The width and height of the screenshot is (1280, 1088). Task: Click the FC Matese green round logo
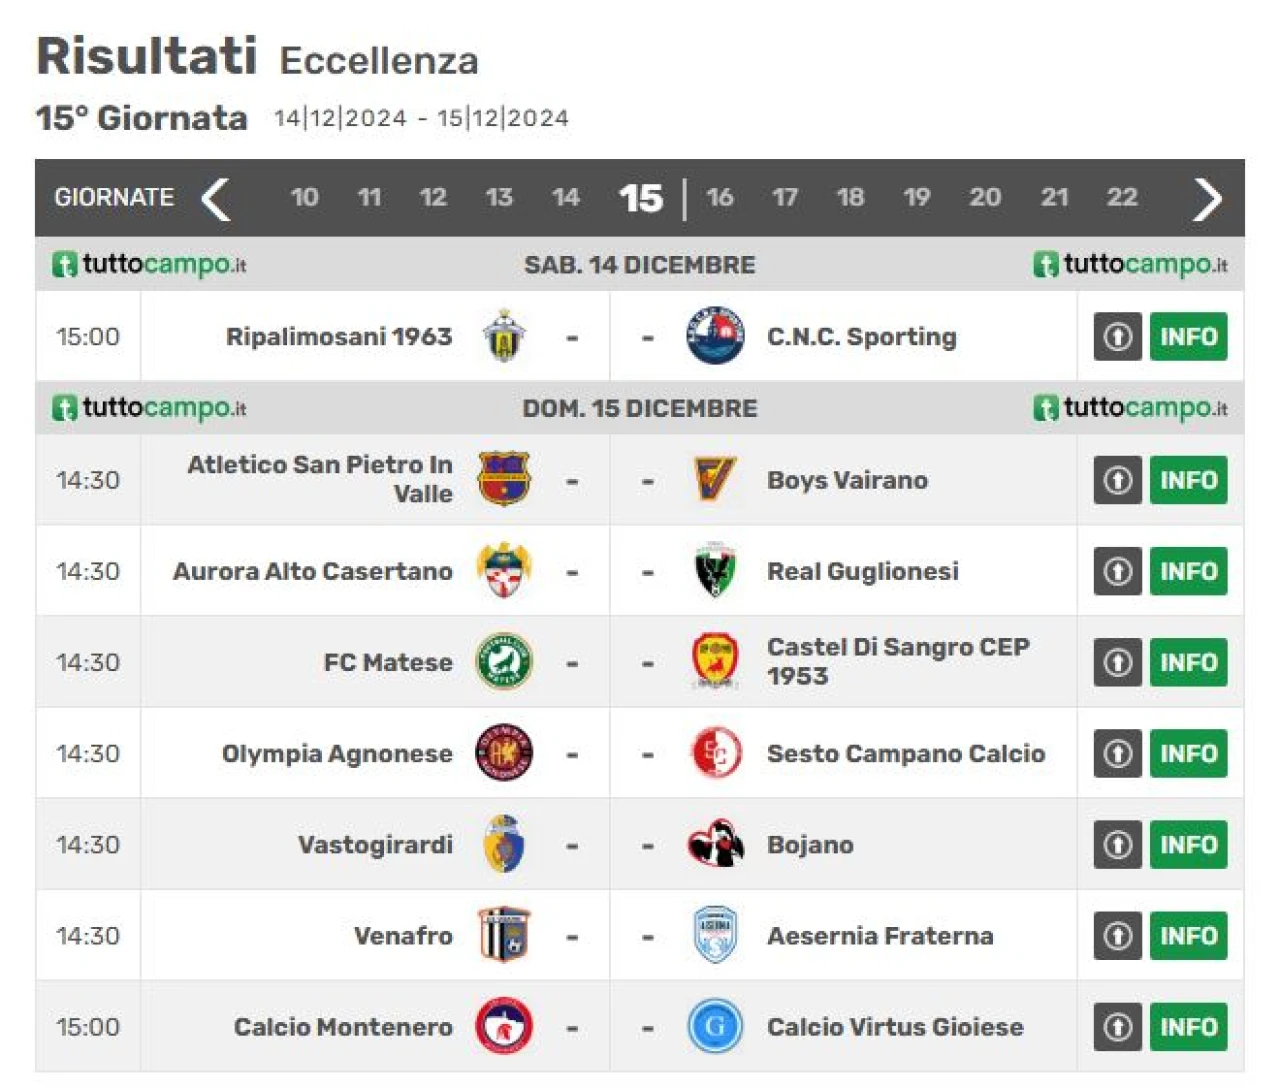(x=504, y=662)
